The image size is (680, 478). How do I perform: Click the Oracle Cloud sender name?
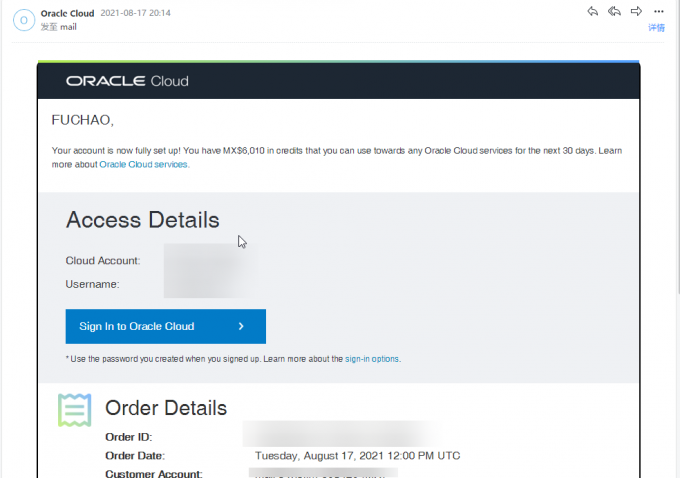[x=67, y=13]
